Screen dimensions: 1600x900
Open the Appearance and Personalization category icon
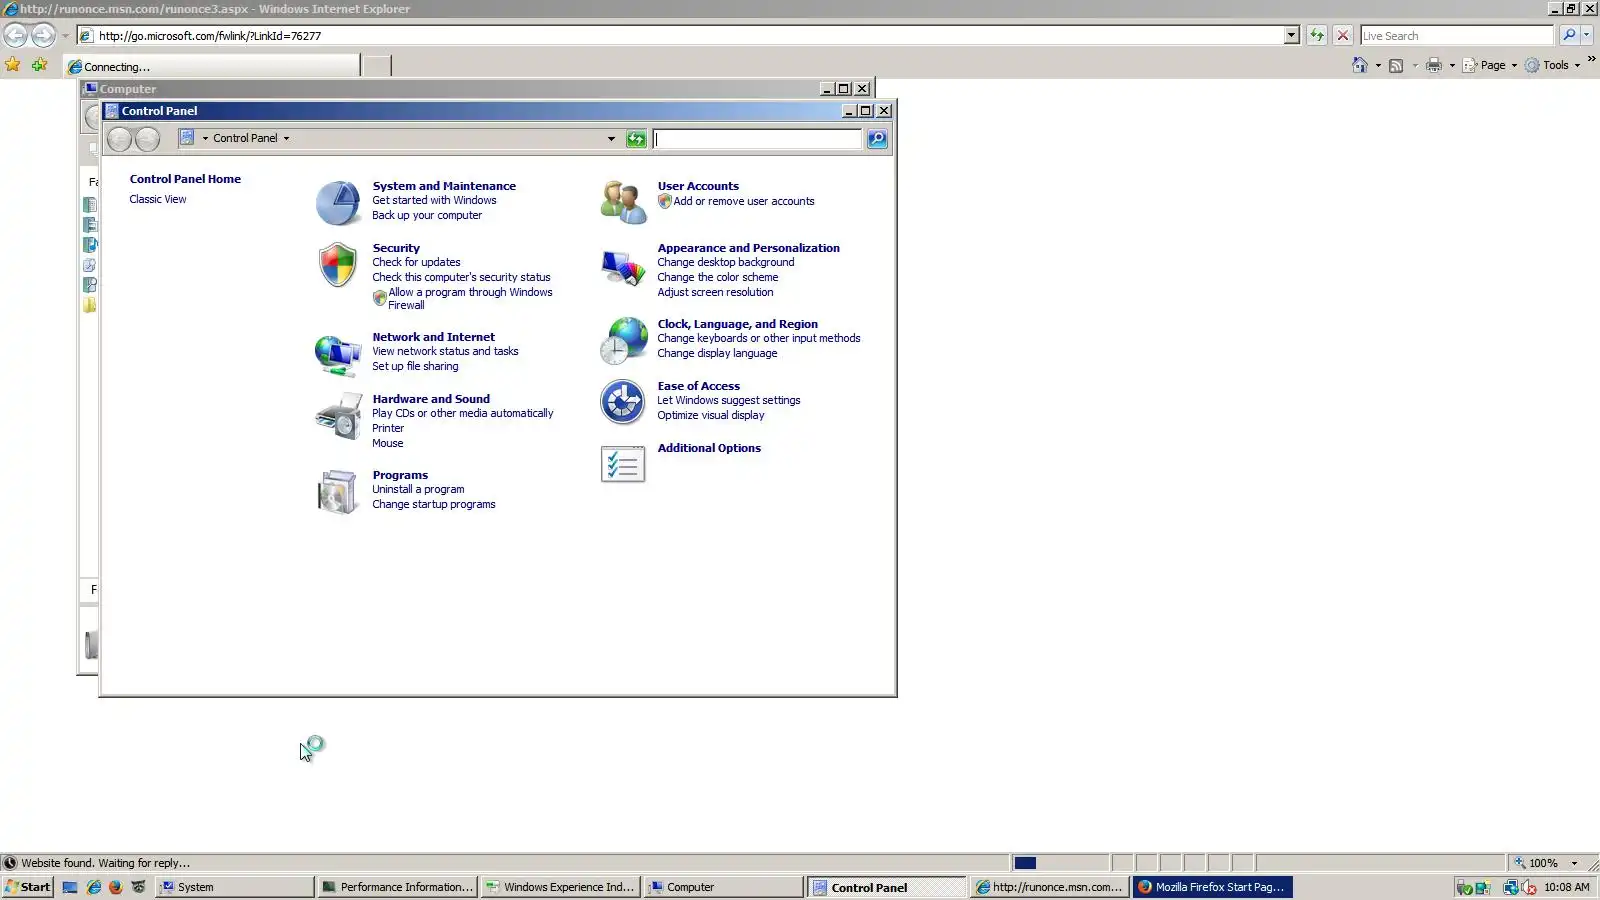tap(623, 266)
